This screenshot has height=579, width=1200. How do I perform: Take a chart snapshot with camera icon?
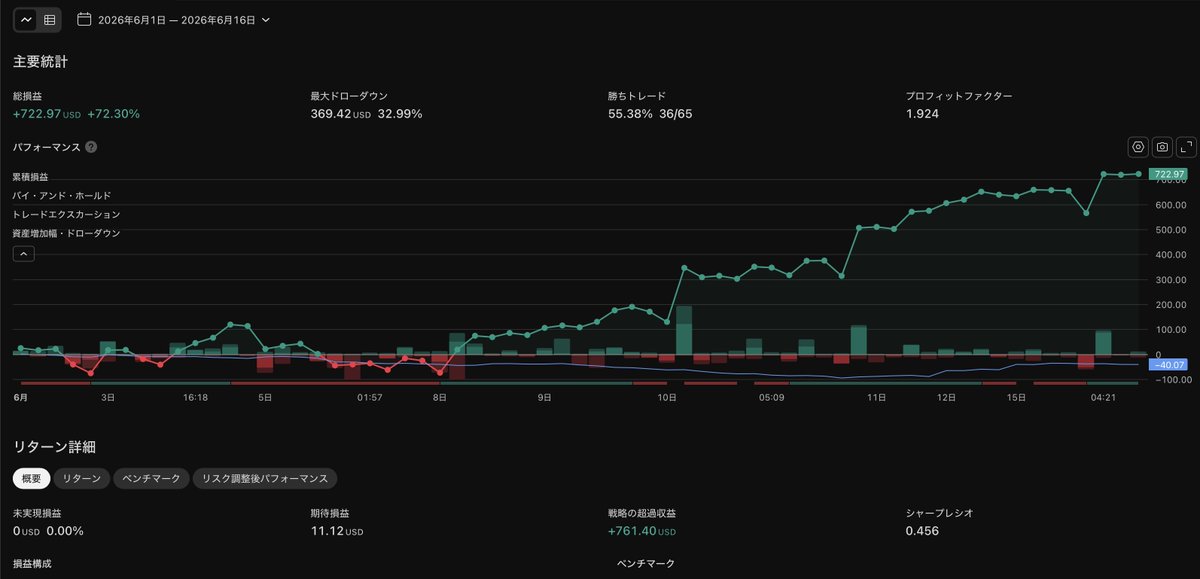[x=1162, y=147]
